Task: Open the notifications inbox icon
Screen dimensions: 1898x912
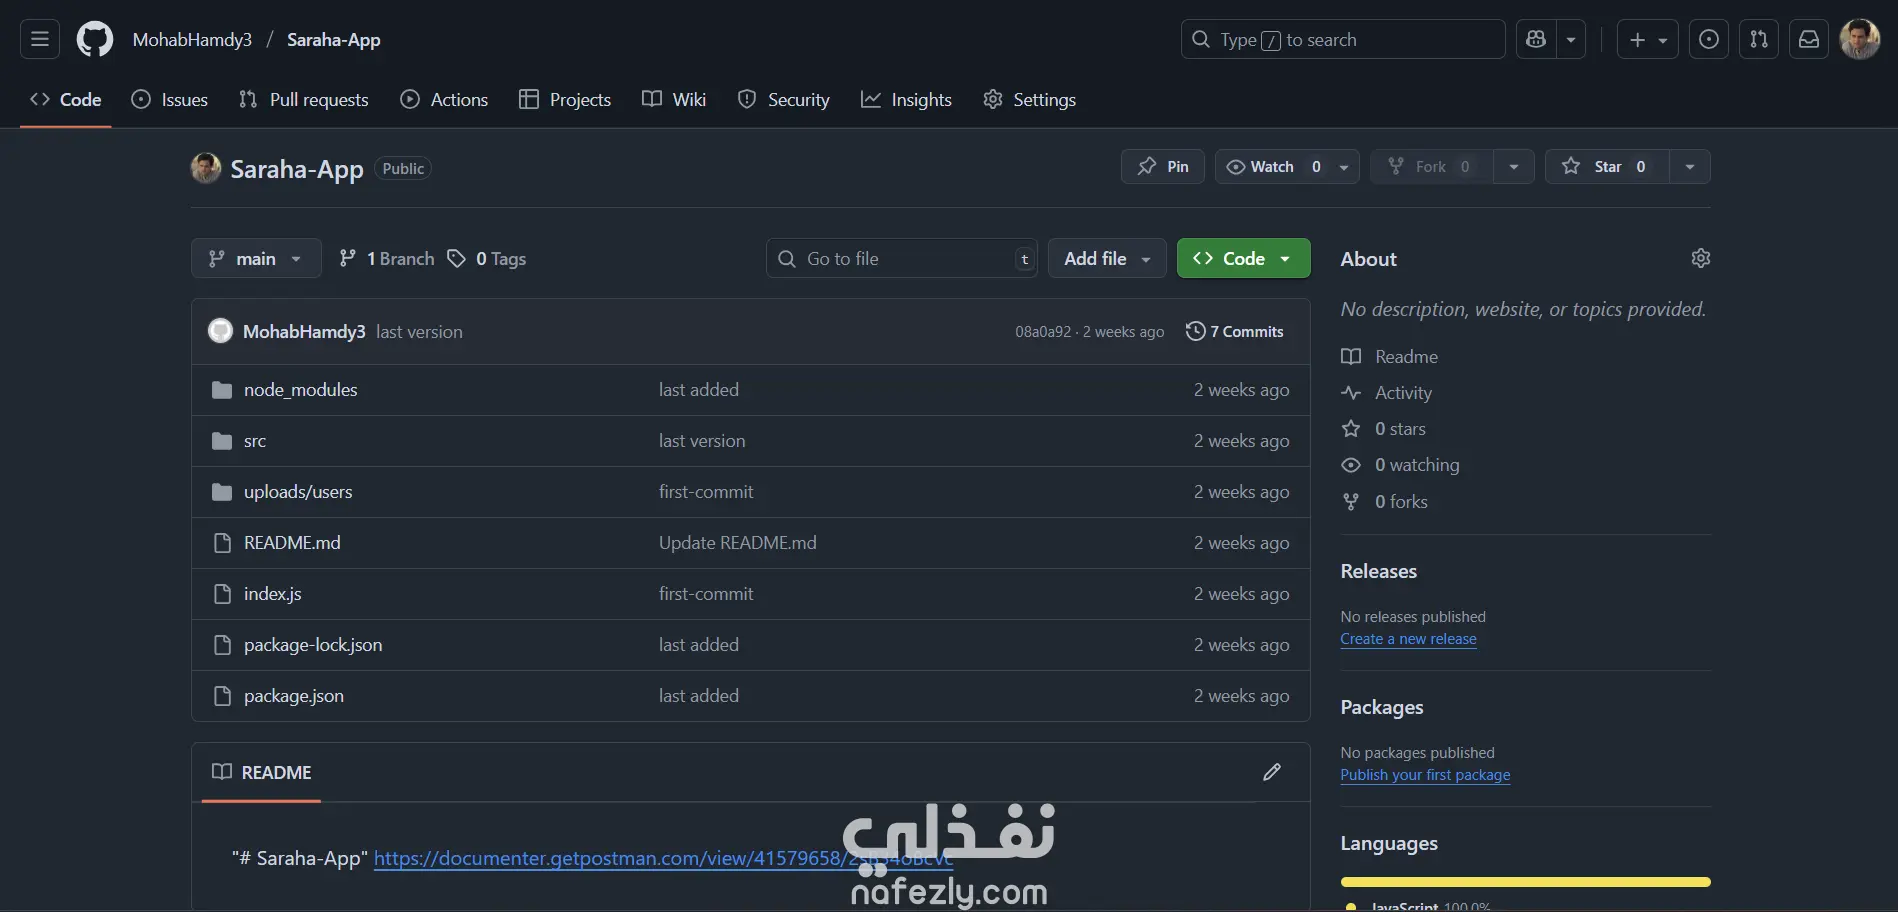Action: click(x=1809, y=39)
